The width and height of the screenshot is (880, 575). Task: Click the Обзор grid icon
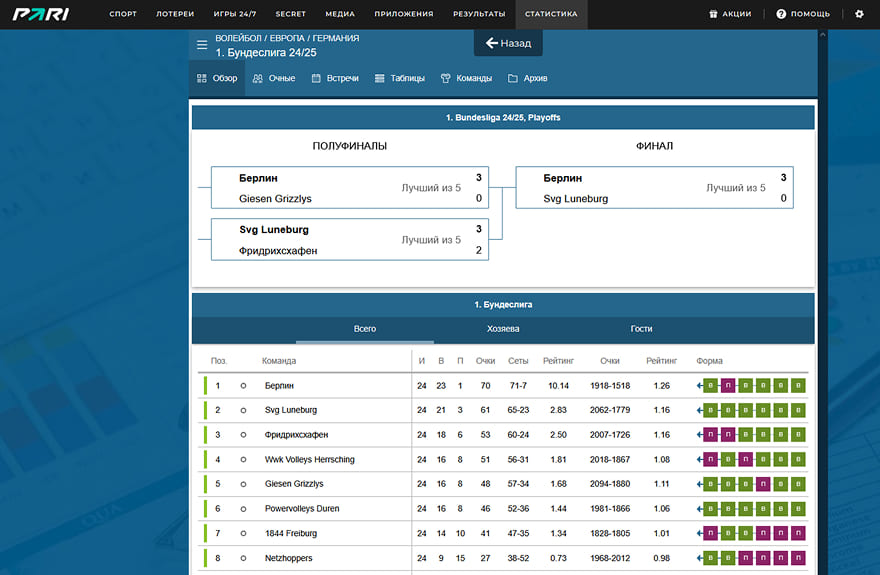pos(202,79)
